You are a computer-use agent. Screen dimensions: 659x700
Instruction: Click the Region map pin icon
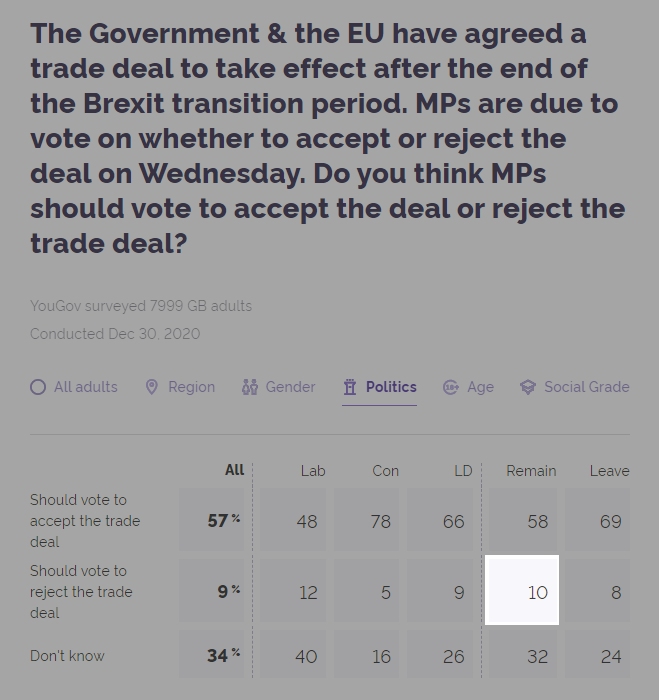point(152,387)
